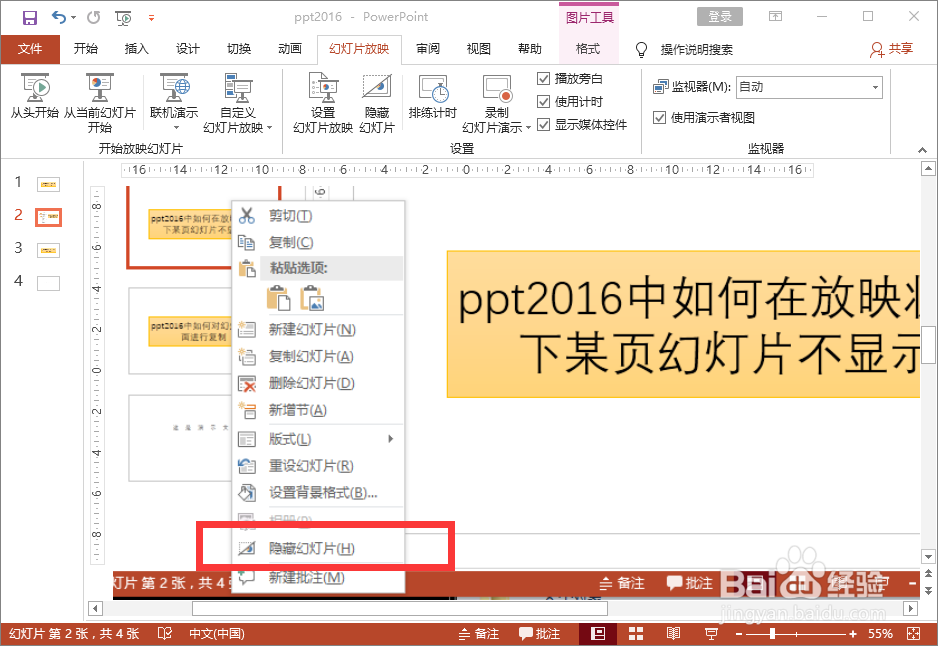Select Duplicate Slide (复制幻灯片) menu item
The width and height of the screenshot is (938, 646).
(x=319, y=356)
